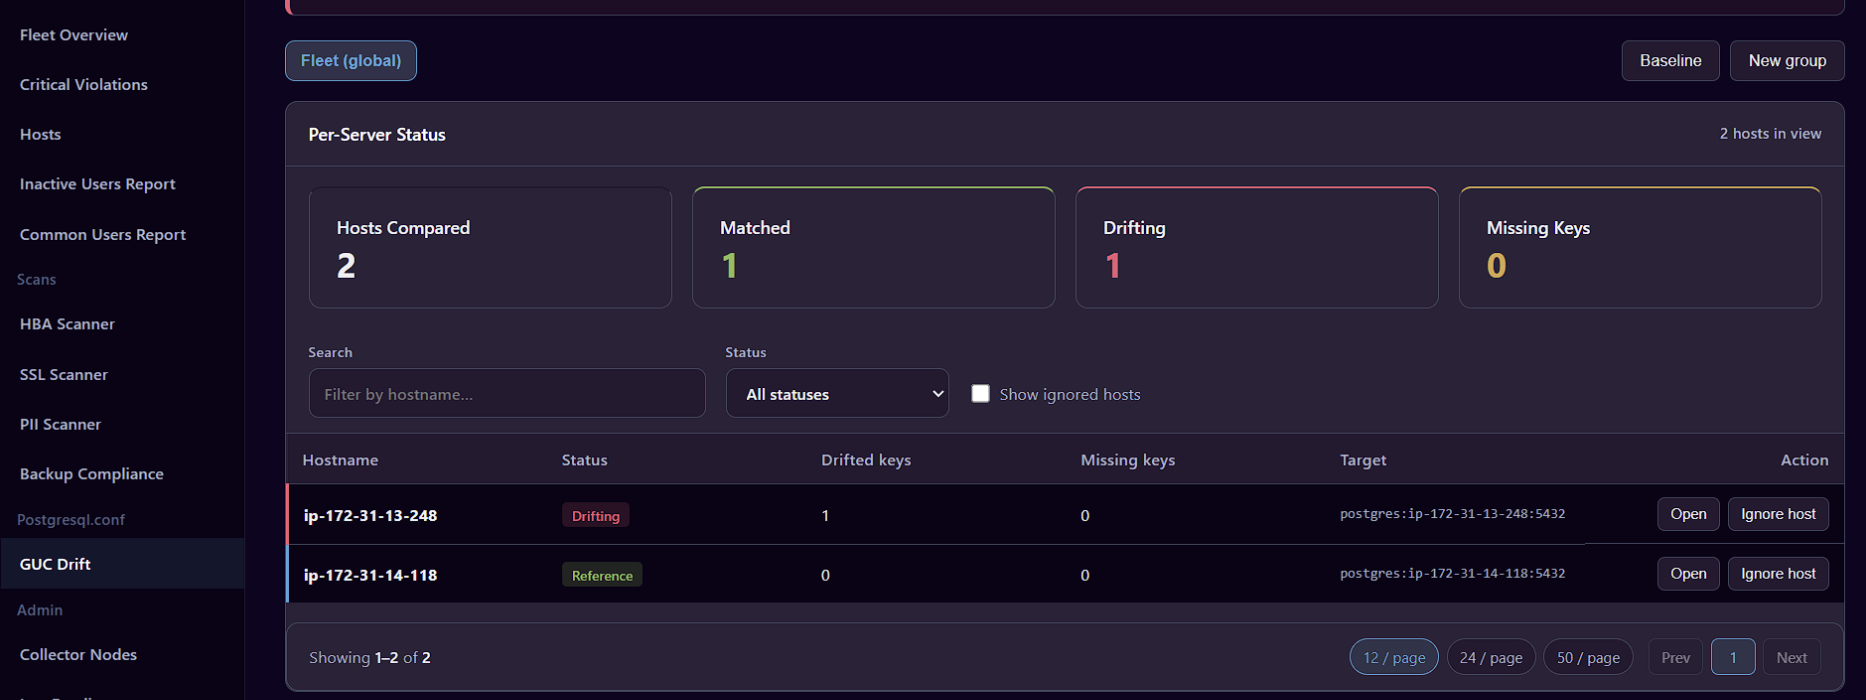Image resolution: width=1866 pixels, height=700 pixels.
Task: Select the Fleet (global) tab
Action: point(351,61)
